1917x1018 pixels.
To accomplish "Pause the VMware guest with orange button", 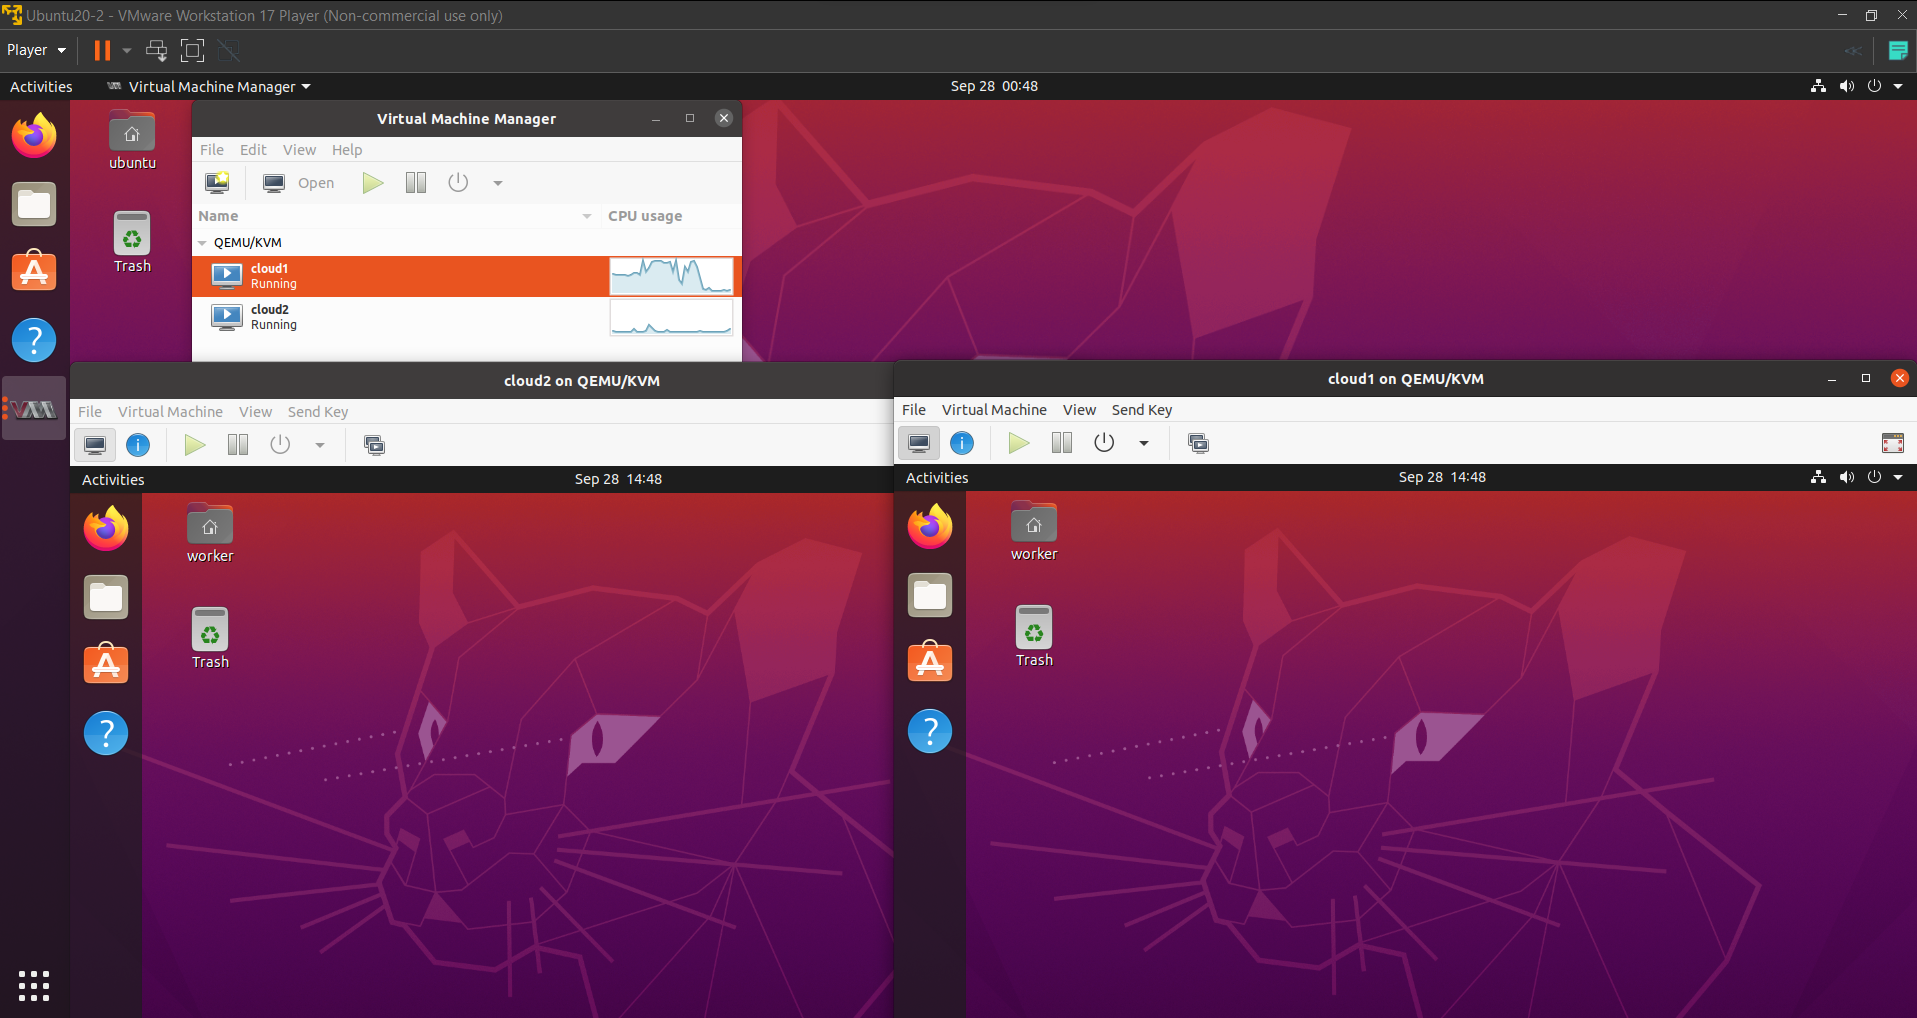I will (x=102, y=50).
